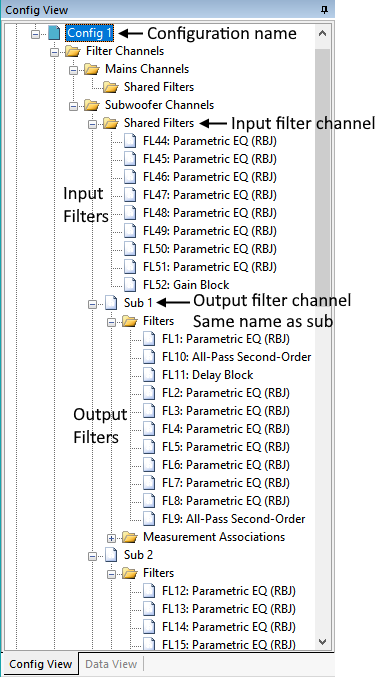The width and height of the screenshot is (380, 677).
Task: Click the Measurement Associations folder icon
Action: (x=130, y=537)
